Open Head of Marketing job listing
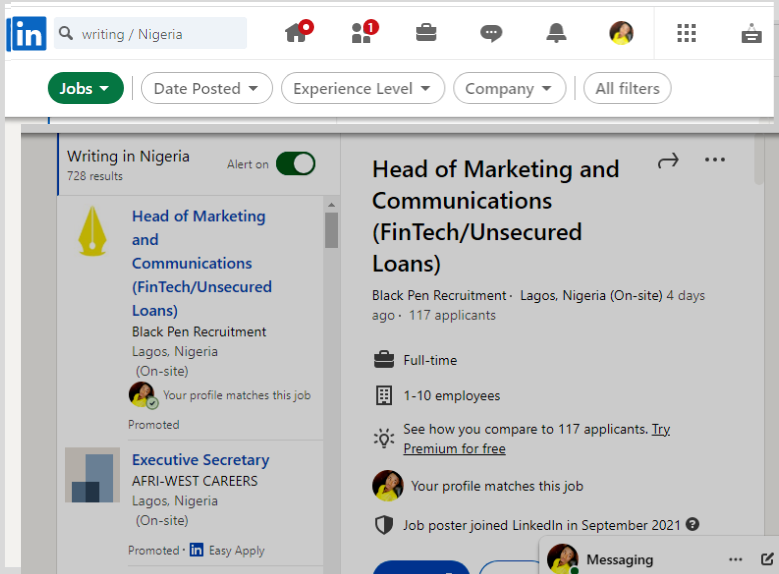This screenshot has height=574, width=779. [x=201, y=263]
